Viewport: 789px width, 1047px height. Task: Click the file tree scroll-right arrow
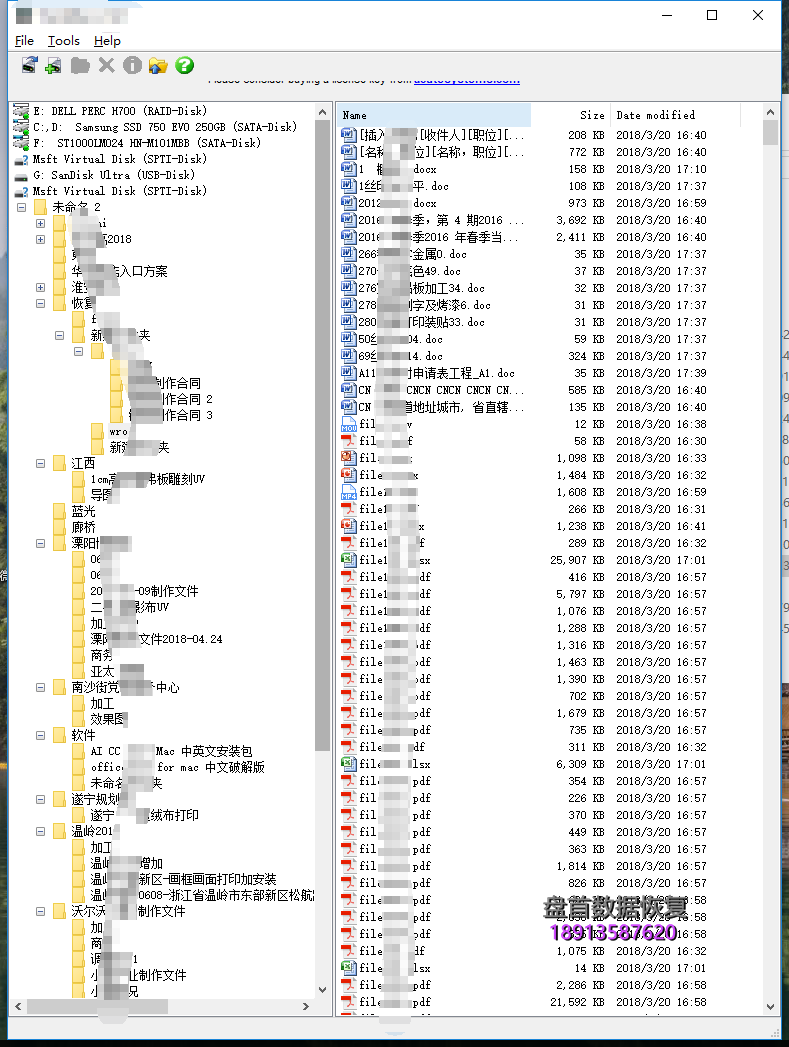click(x=306, y=1006)
